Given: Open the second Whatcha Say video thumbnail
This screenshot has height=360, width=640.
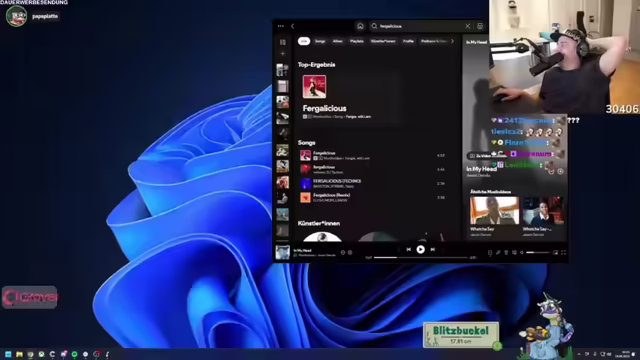Looking at the screenshot, I should [x=543, y=211].
